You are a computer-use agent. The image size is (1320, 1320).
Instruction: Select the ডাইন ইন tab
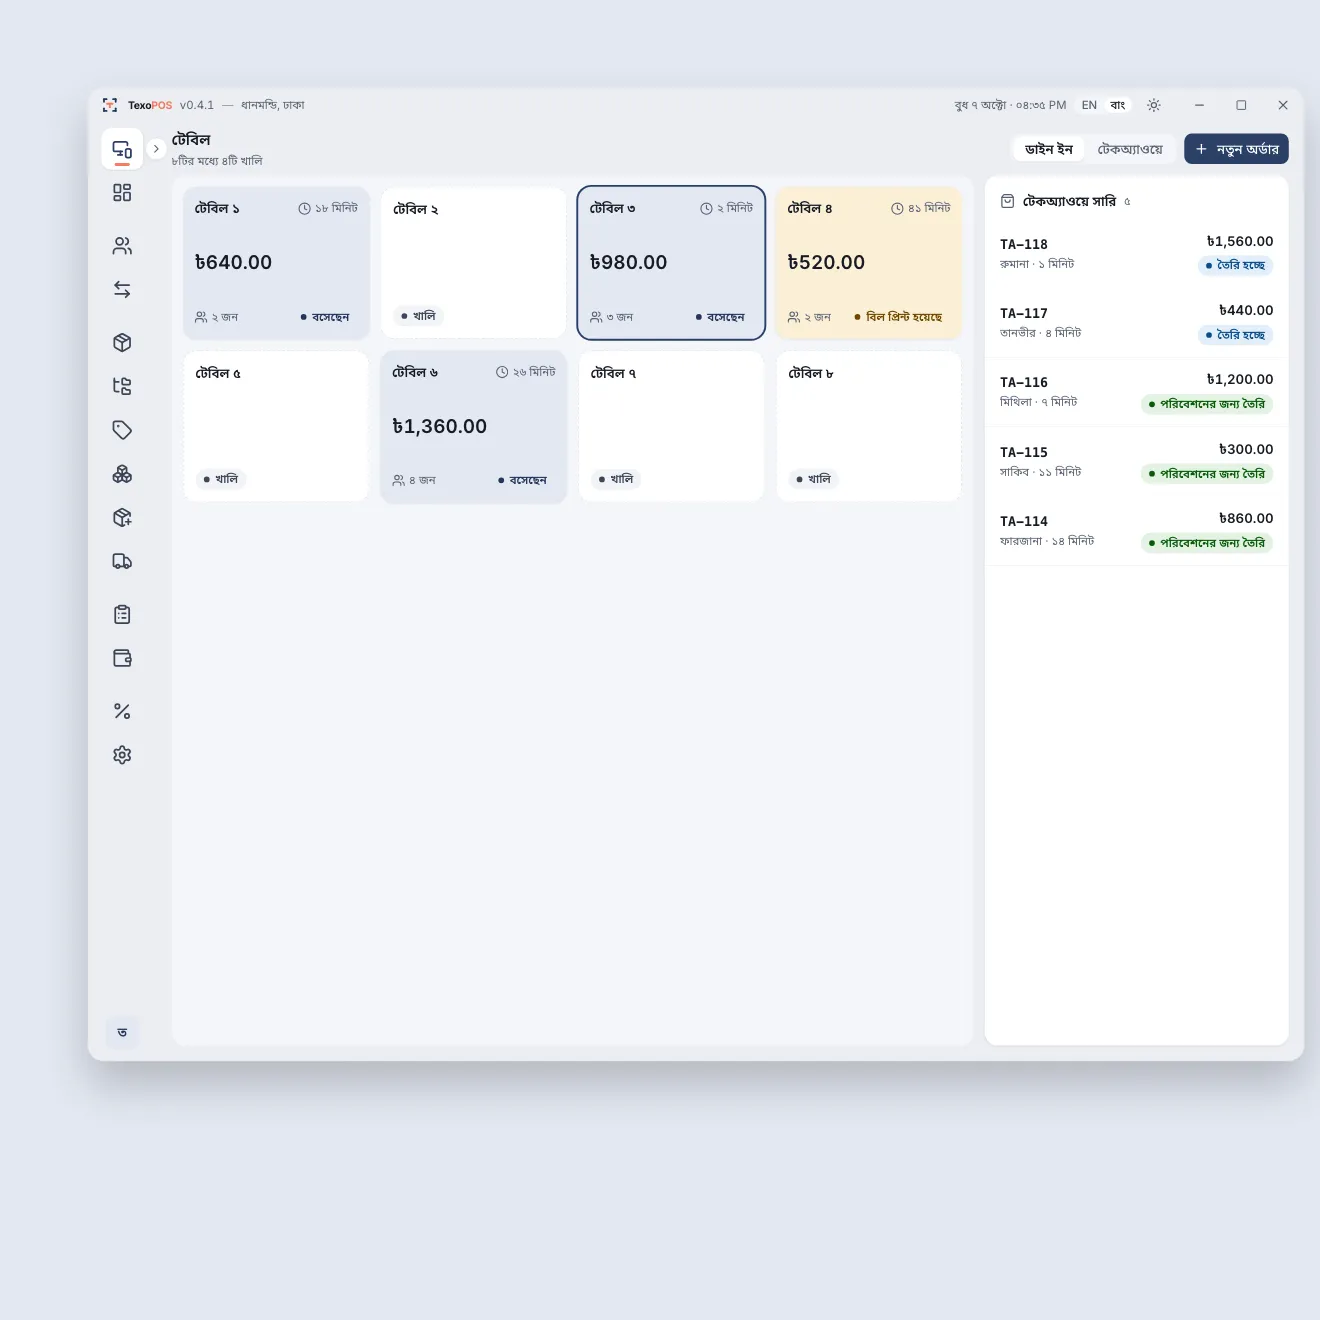1049,149
